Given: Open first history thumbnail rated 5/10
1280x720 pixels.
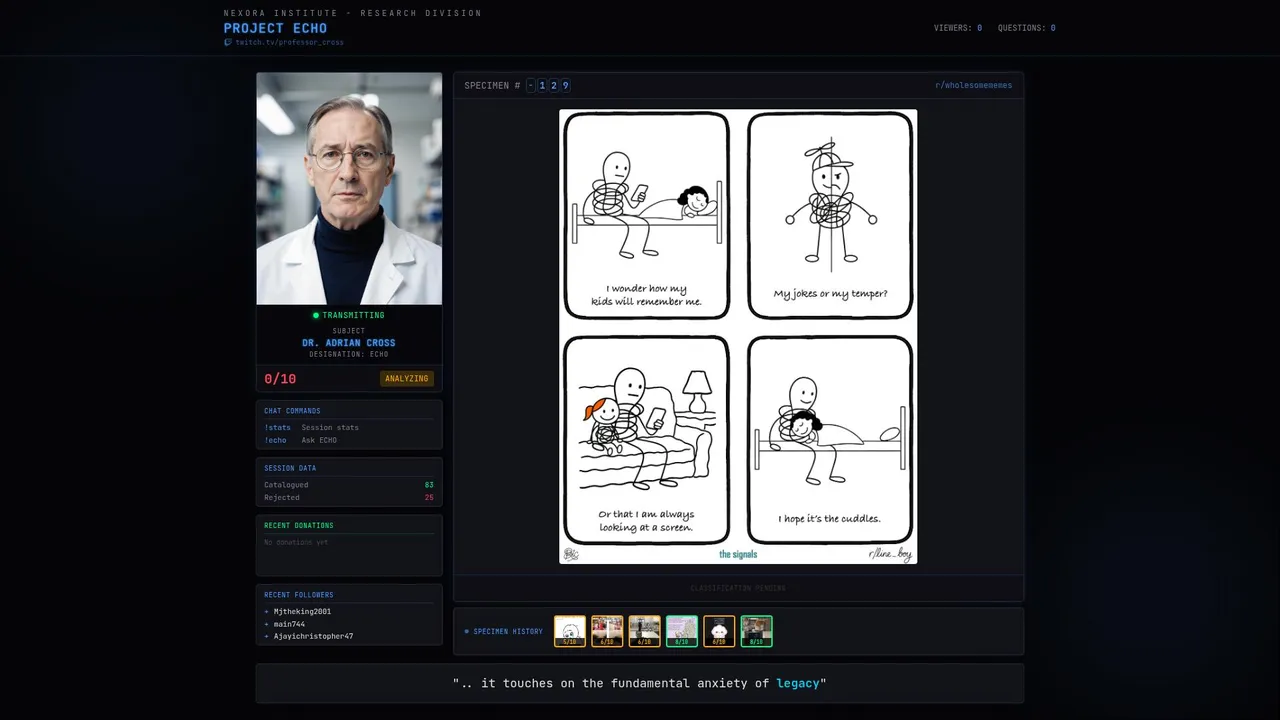Looking at the screenshot, I should [570, 631].
